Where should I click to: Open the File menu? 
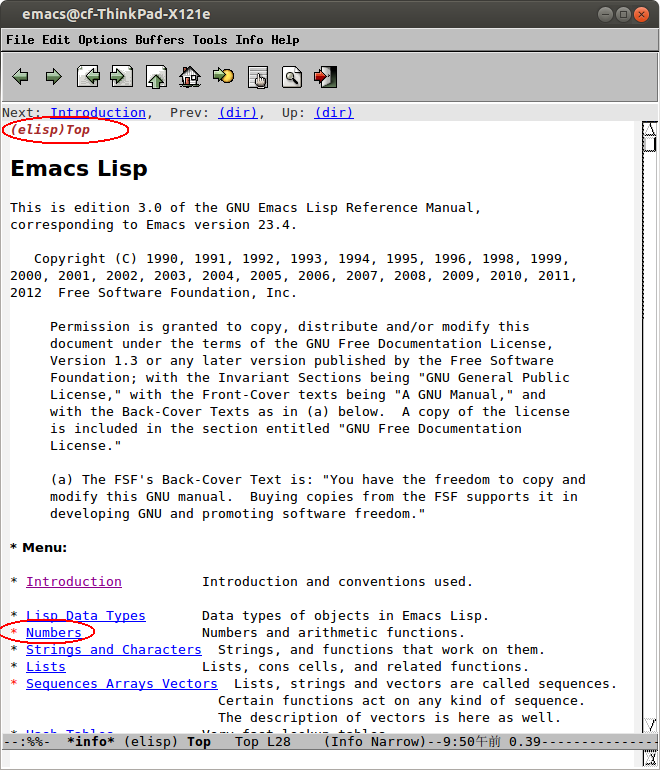point(20,40)
